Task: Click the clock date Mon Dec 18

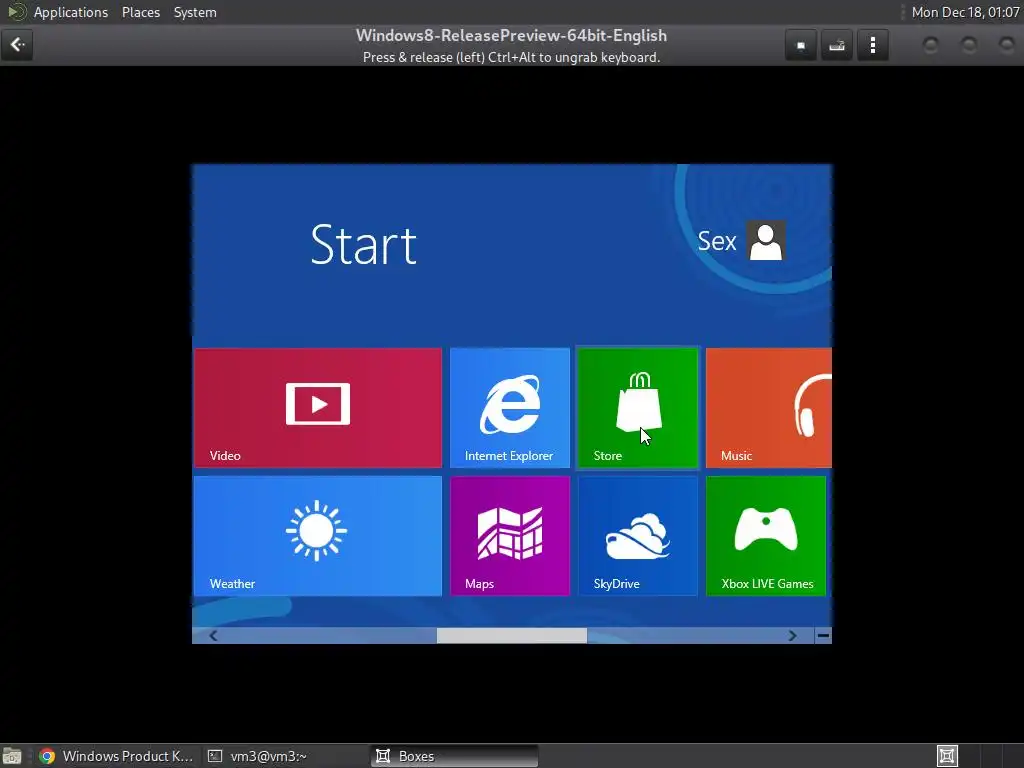Action: (x=965, y=12)
